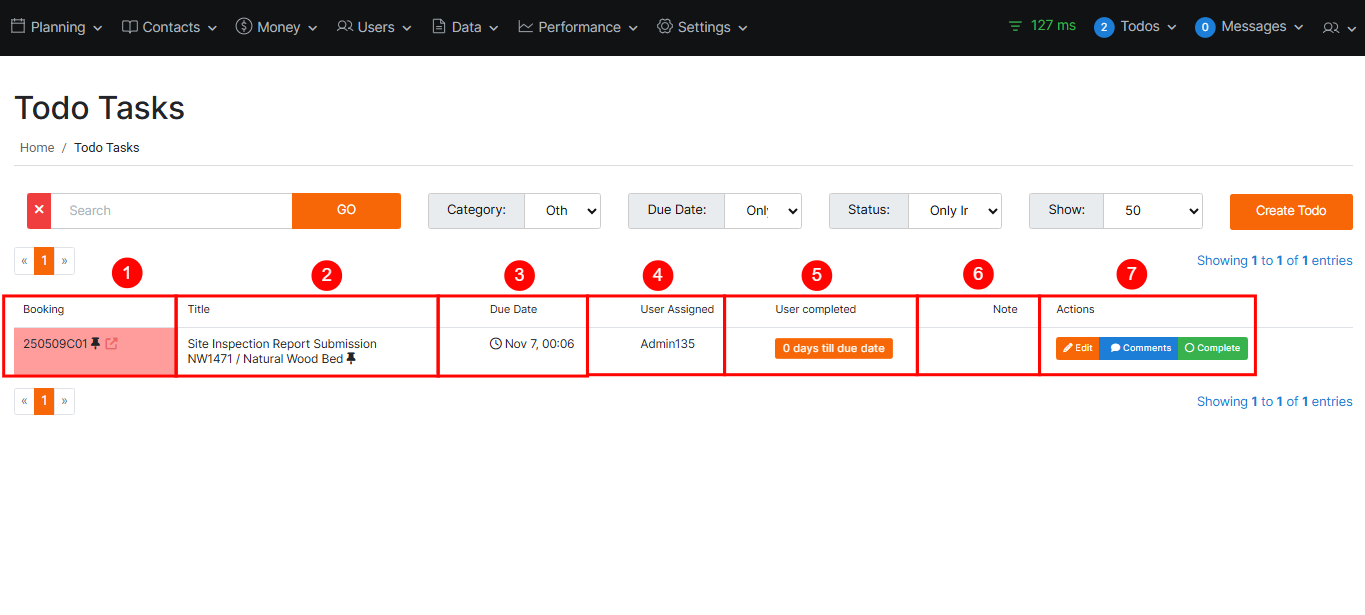Follow the Home breadcrumb link
The image size is (1365, 615).
(x=37, y=147)
